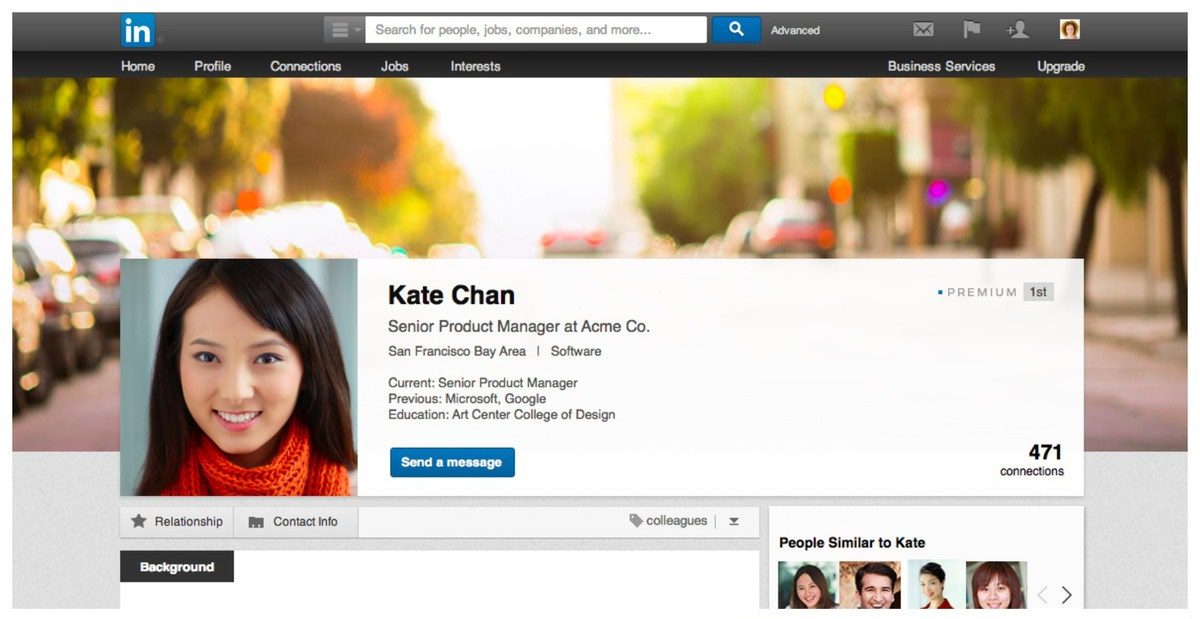Open third similar person thumbnail
Screen dimensions: 1200x619
pos(936,586)
